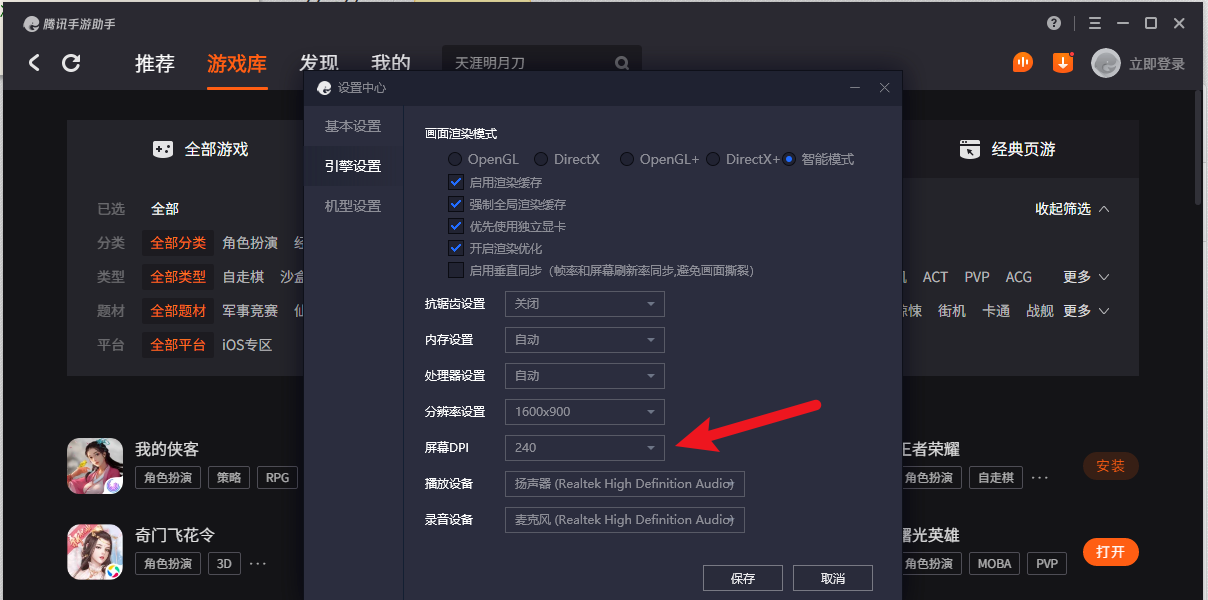Open the help question mark icon
1208x600 pixels.
pyautogui.click(x=1054, y=23)
